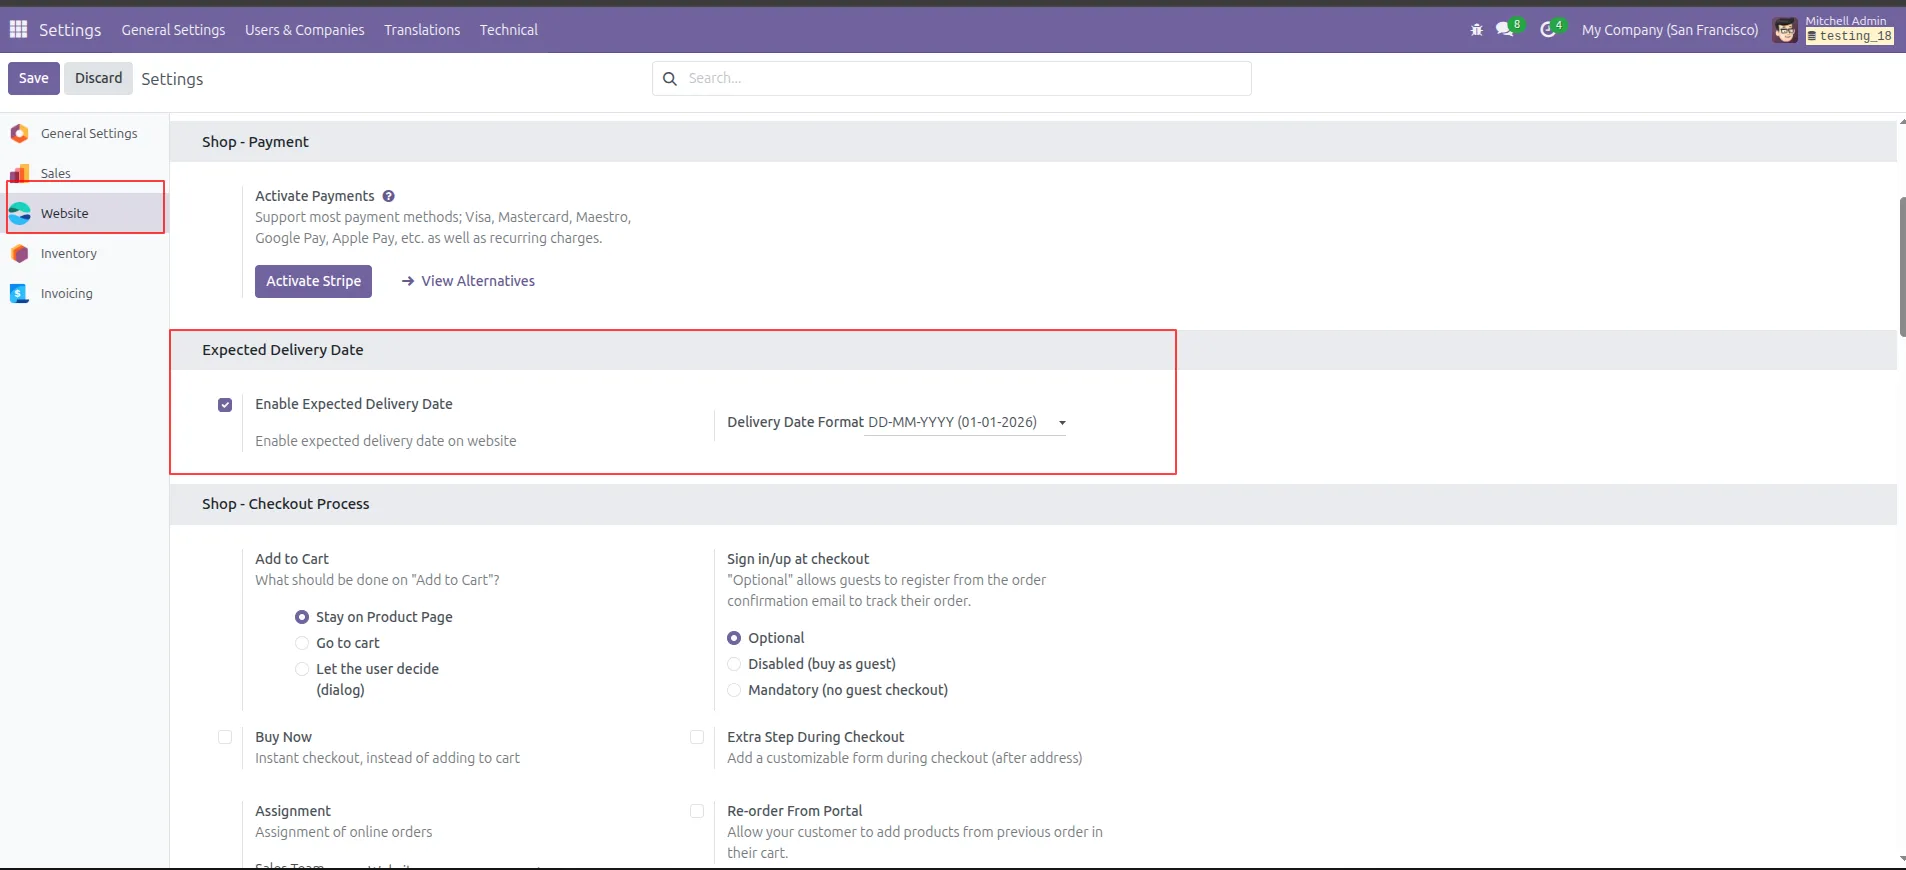Follow the View Alternatives link
This screenshot has height=870, width=1906.
(x=477, y=281)
